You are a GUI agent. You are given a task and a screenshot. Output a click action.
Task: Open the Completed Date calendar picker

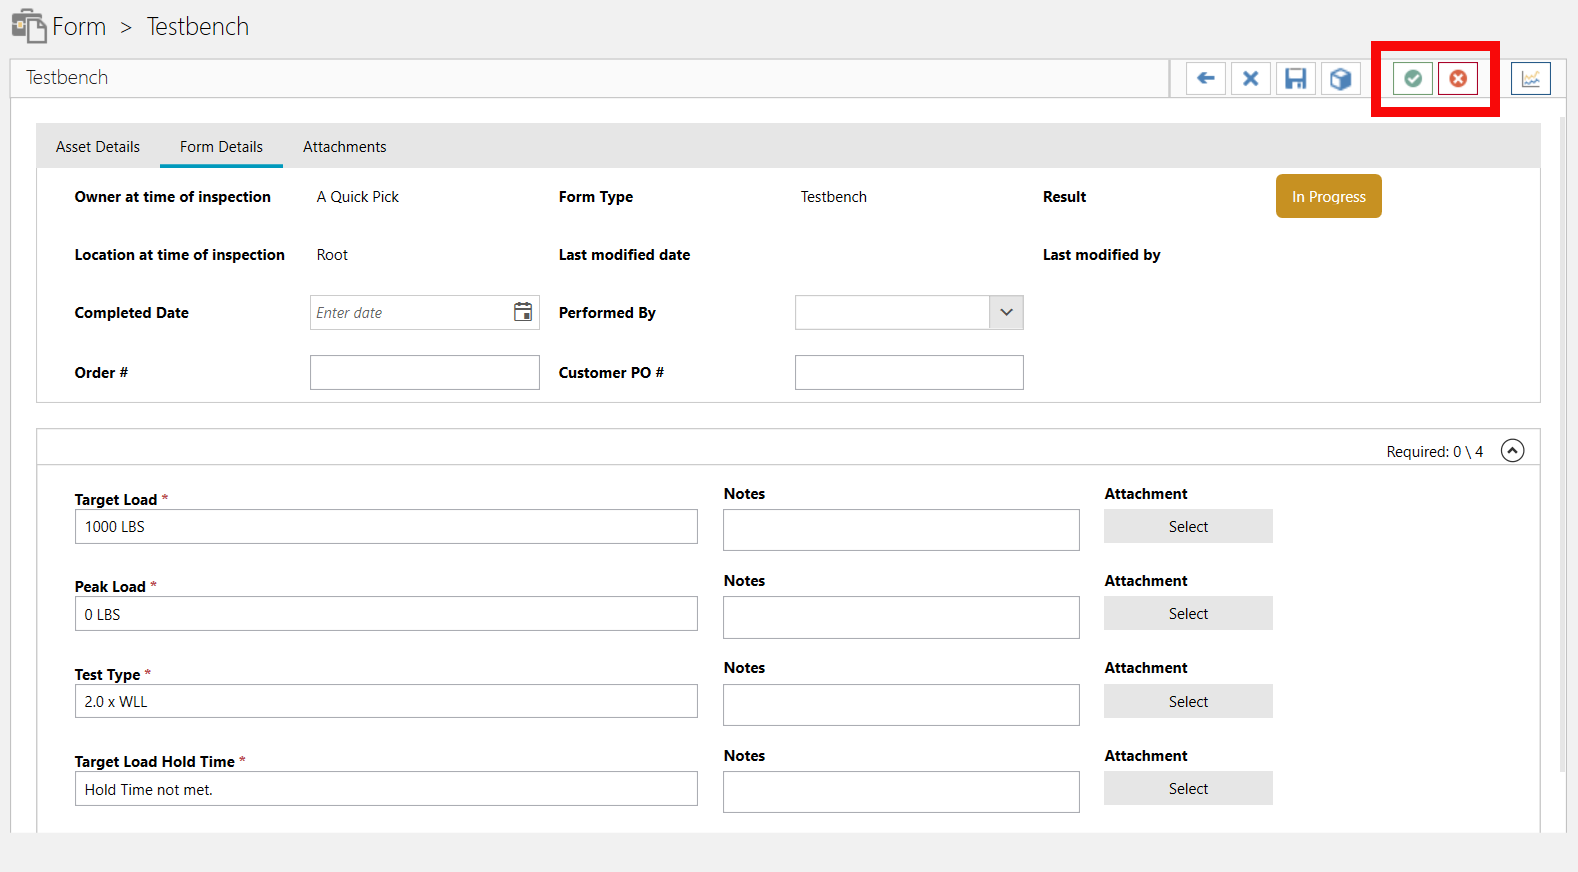pos(522,312)
